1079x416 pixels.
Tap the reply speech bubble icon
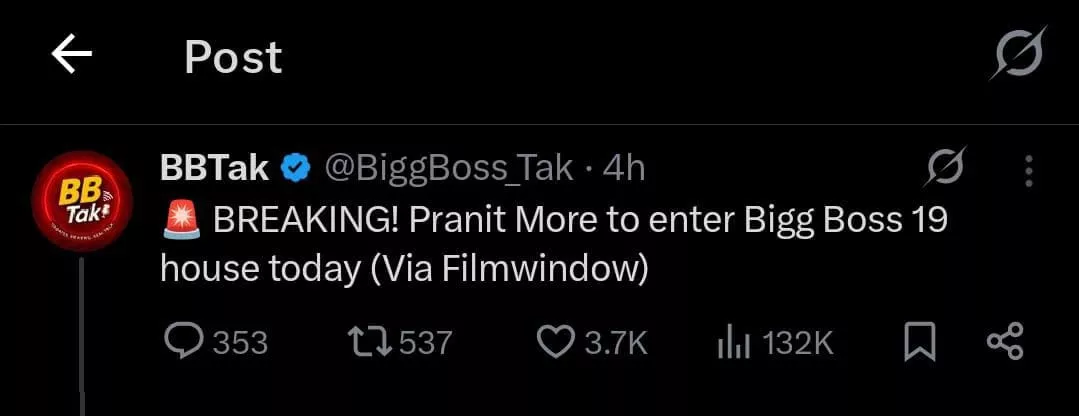click(x=183, y=343)
